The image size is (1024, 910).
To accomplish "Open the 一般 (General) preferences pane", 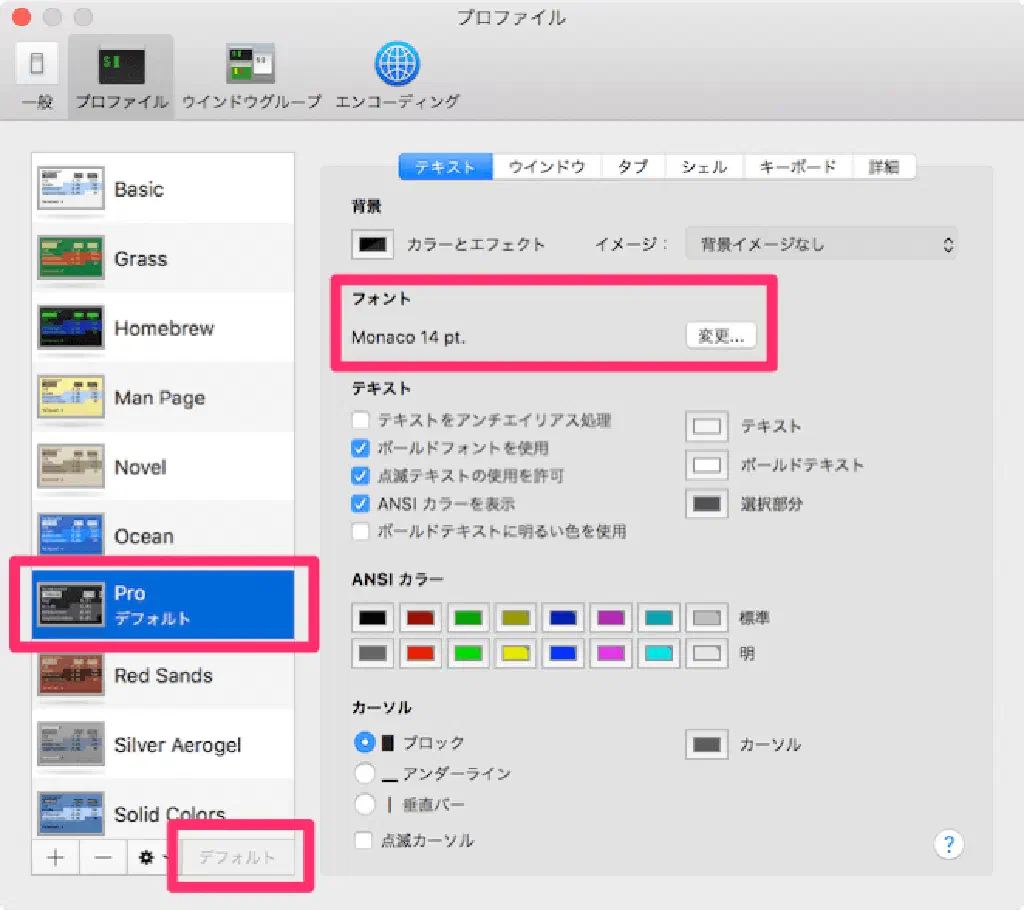I will click(x=36, y=77).
